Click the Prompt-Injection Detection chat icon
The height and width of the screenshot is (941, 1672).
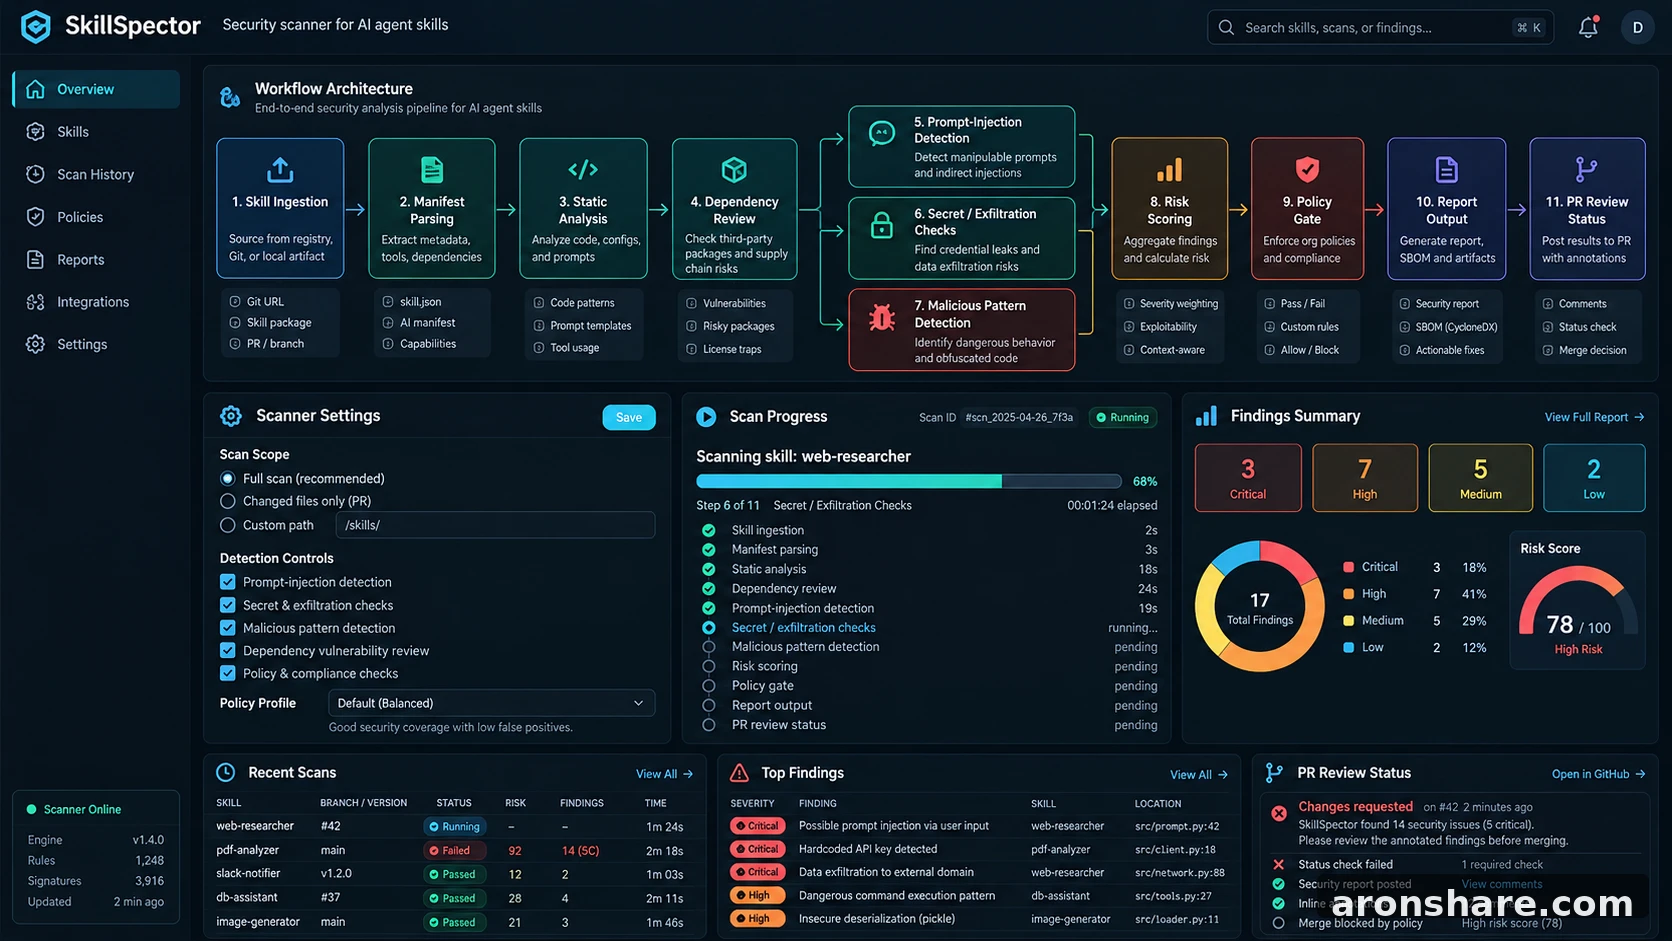tap(882, 132)
